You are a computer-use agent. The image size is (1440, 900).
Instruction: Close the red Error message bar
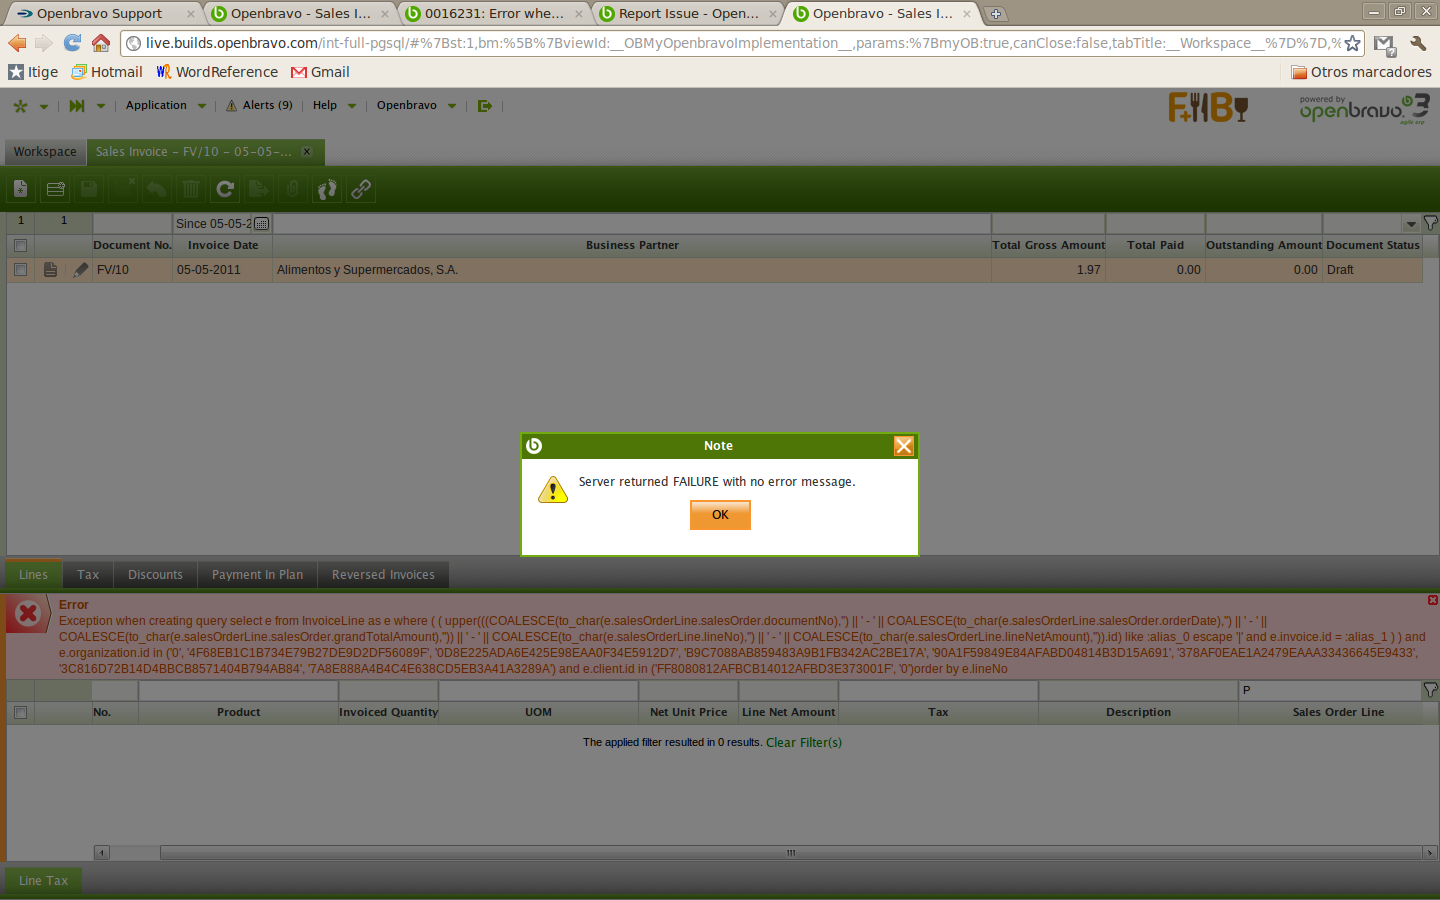[1433, 600]
